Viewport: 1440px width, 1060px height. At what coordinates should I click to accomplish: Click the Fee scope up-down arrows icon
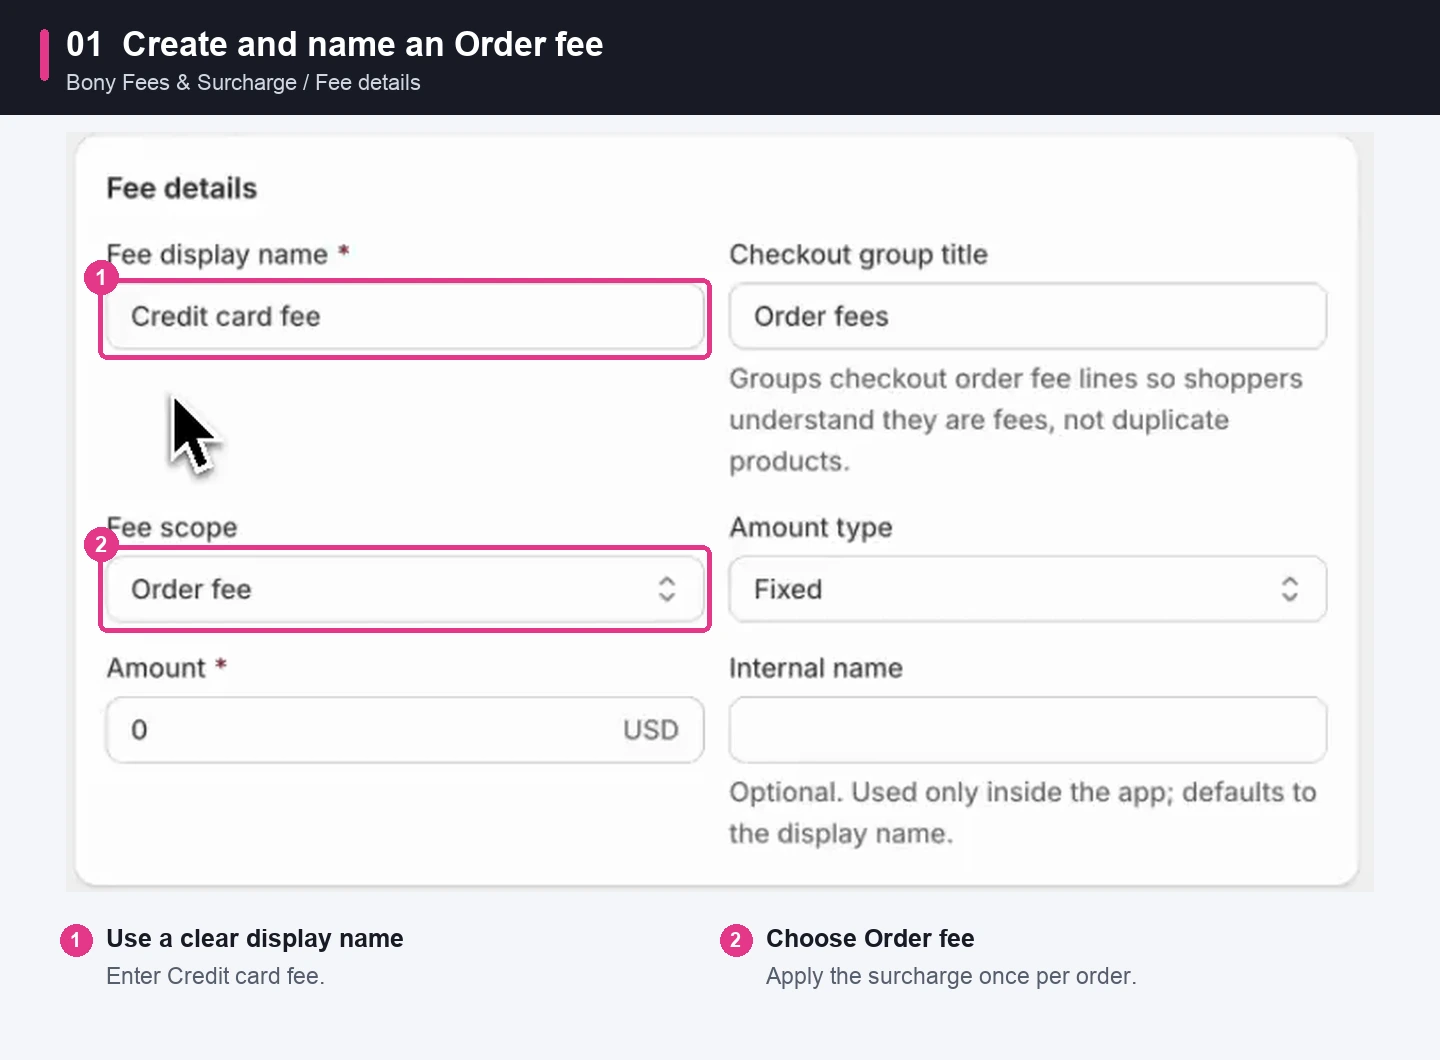[x=667, y=589]
